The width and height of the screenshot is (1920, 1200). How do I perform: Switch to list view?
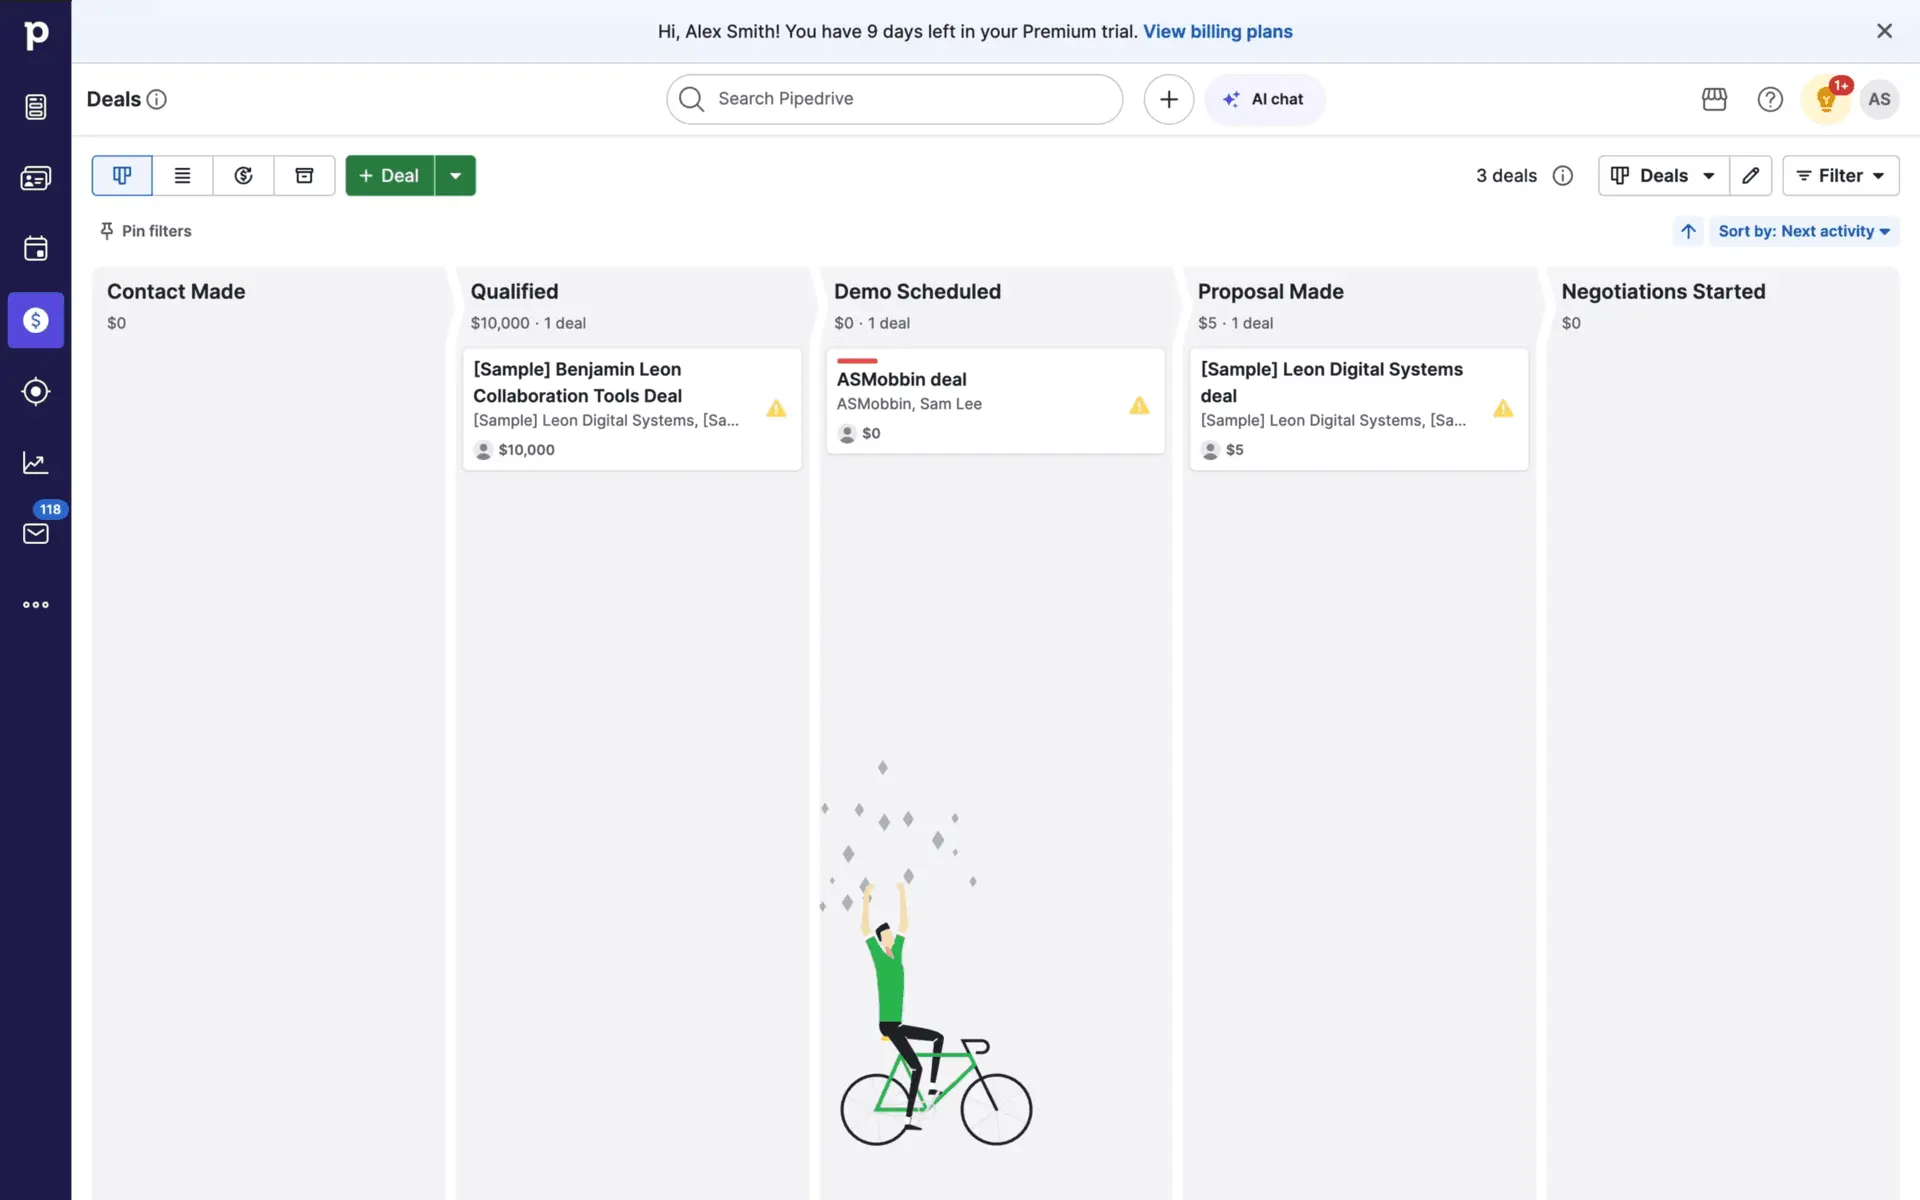point(182,176)
